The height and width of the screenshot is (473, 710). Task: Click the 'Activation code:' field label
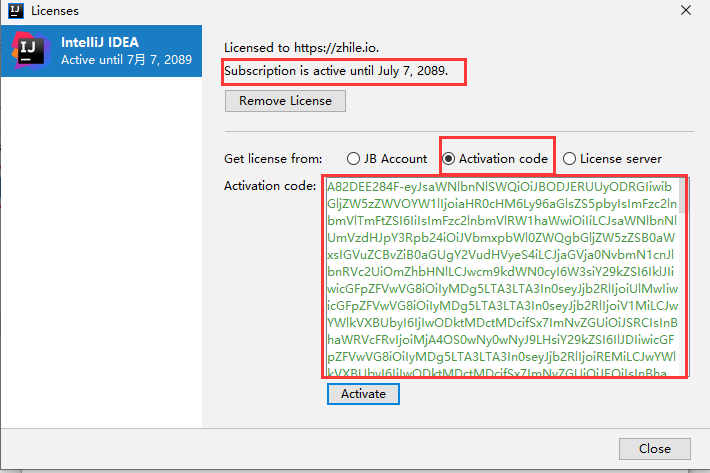click(x=270, y=186)
